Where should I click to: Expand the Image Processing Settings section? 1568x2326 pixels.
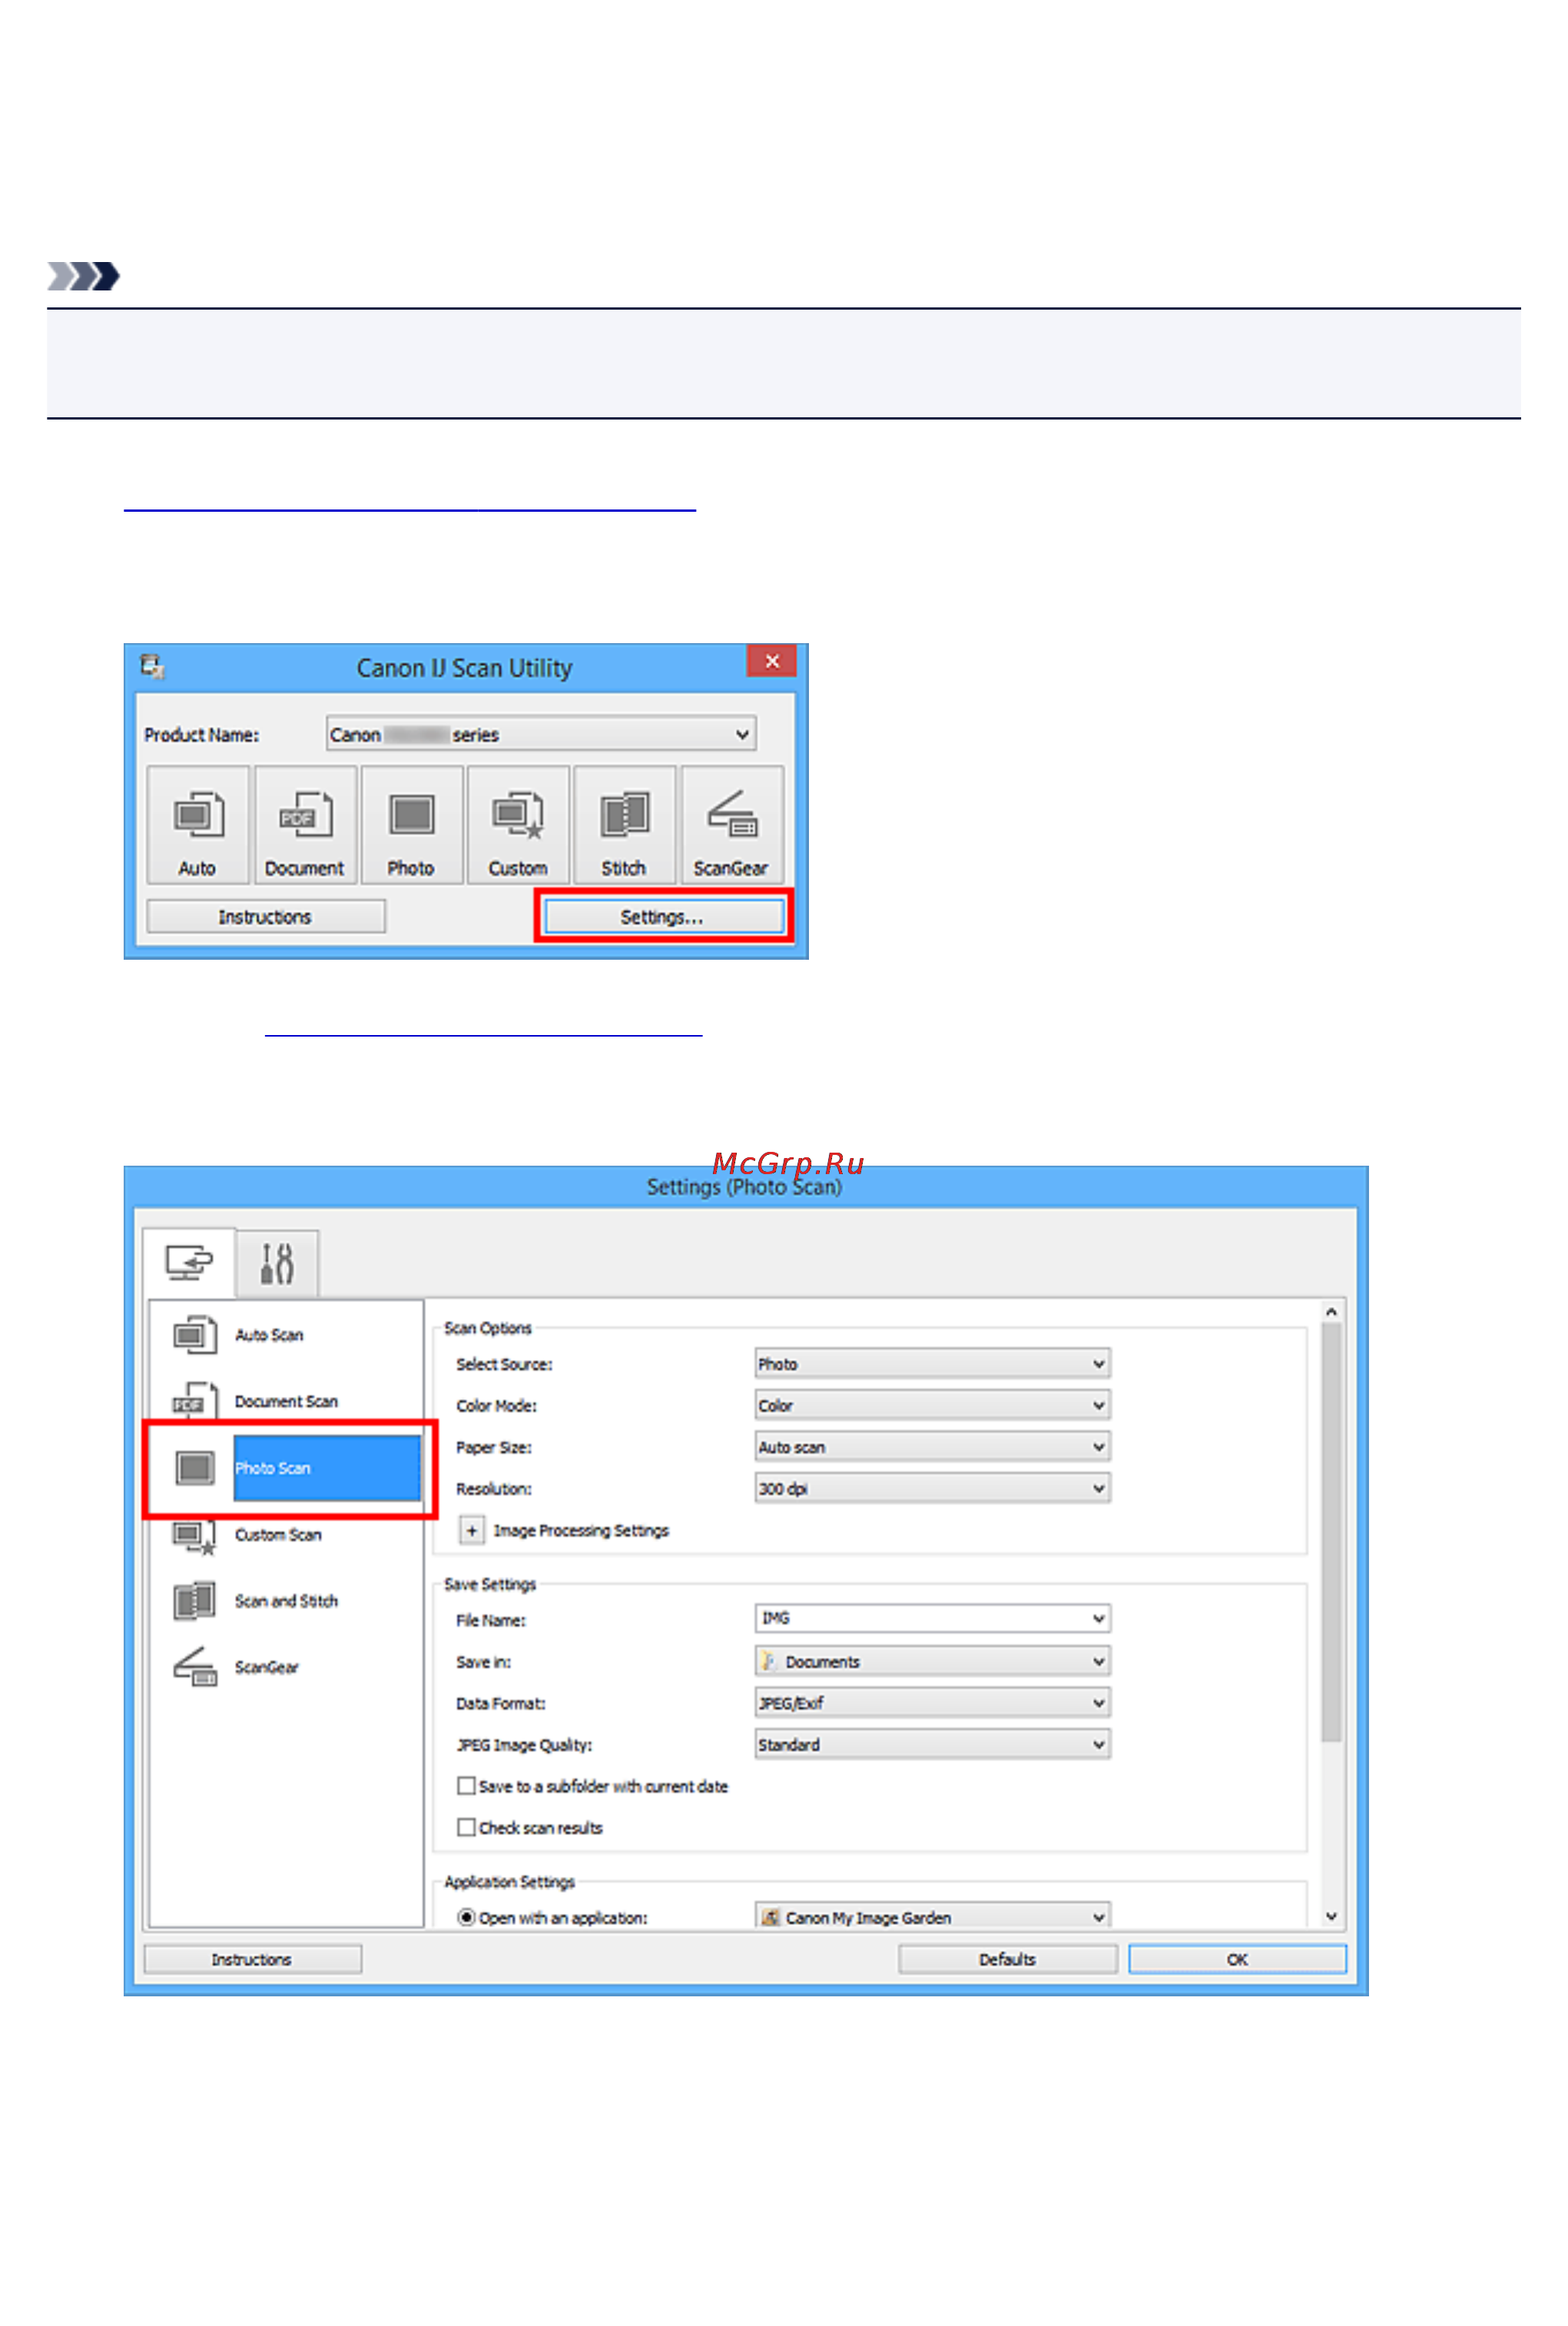point(471,1530)
